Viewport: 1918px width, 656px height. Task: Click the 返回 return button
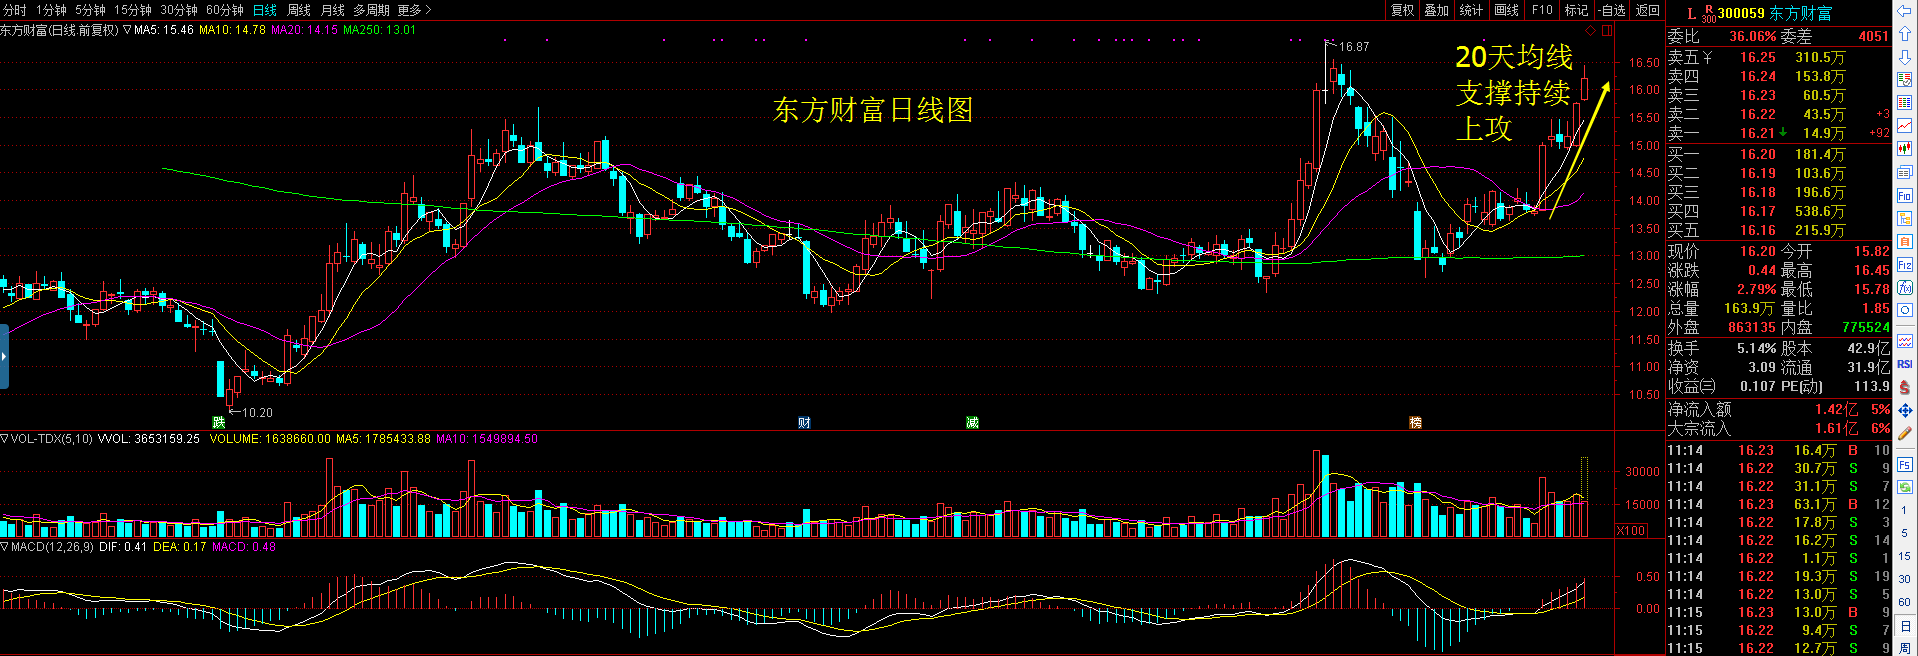click(x=1648, y=10)
